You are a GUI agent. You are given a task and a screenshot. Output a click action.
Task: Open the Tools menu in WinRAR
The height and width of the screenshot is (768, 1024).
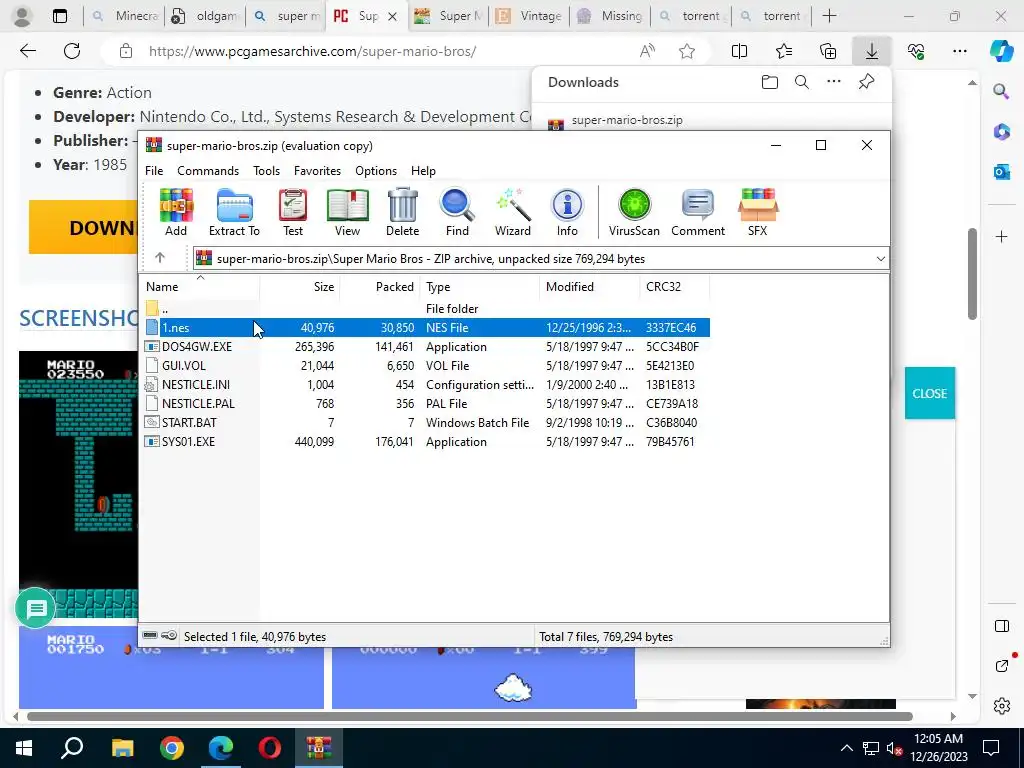(x=266, y=170)
